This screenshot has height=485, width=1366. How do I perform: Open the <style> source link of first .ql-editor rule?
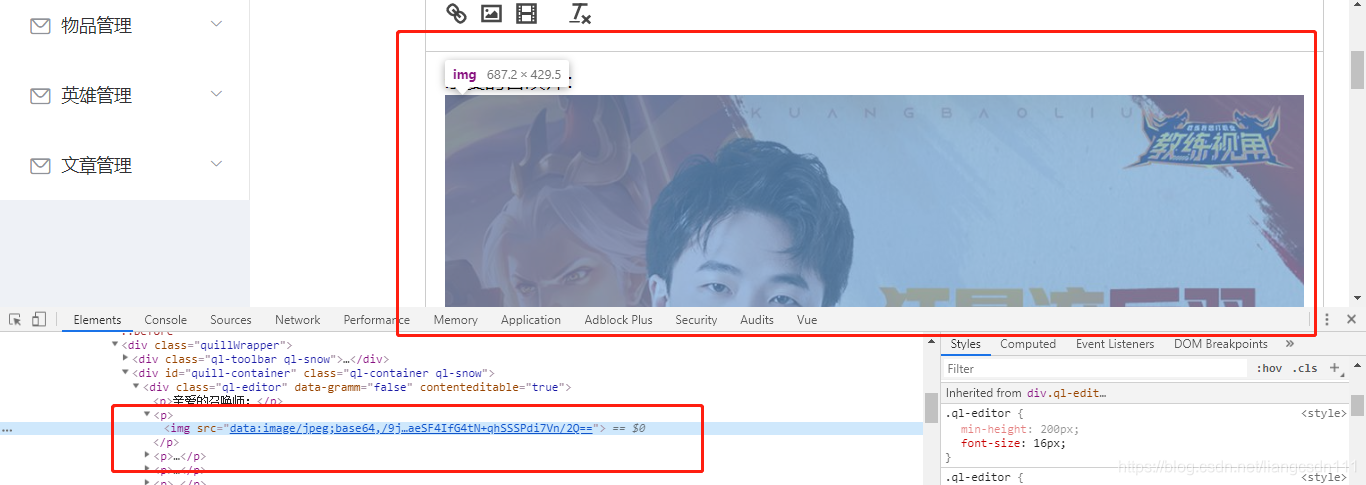click(x=1324, y=414)
